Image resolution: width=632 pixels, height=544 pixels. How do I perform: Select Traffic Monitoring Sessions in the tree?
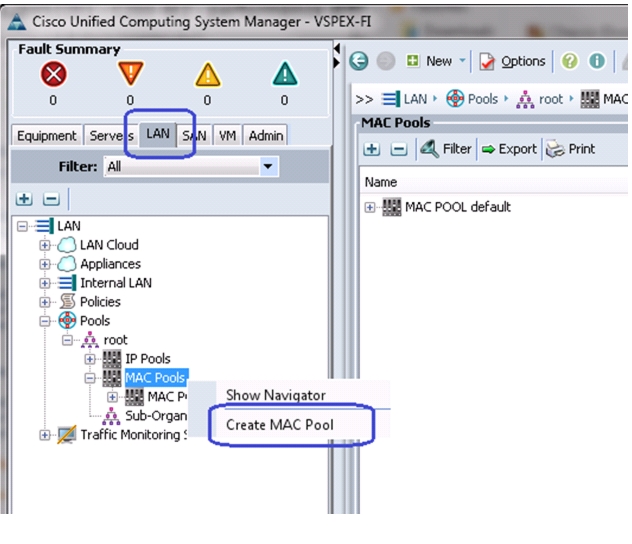(x=133, y=435)
